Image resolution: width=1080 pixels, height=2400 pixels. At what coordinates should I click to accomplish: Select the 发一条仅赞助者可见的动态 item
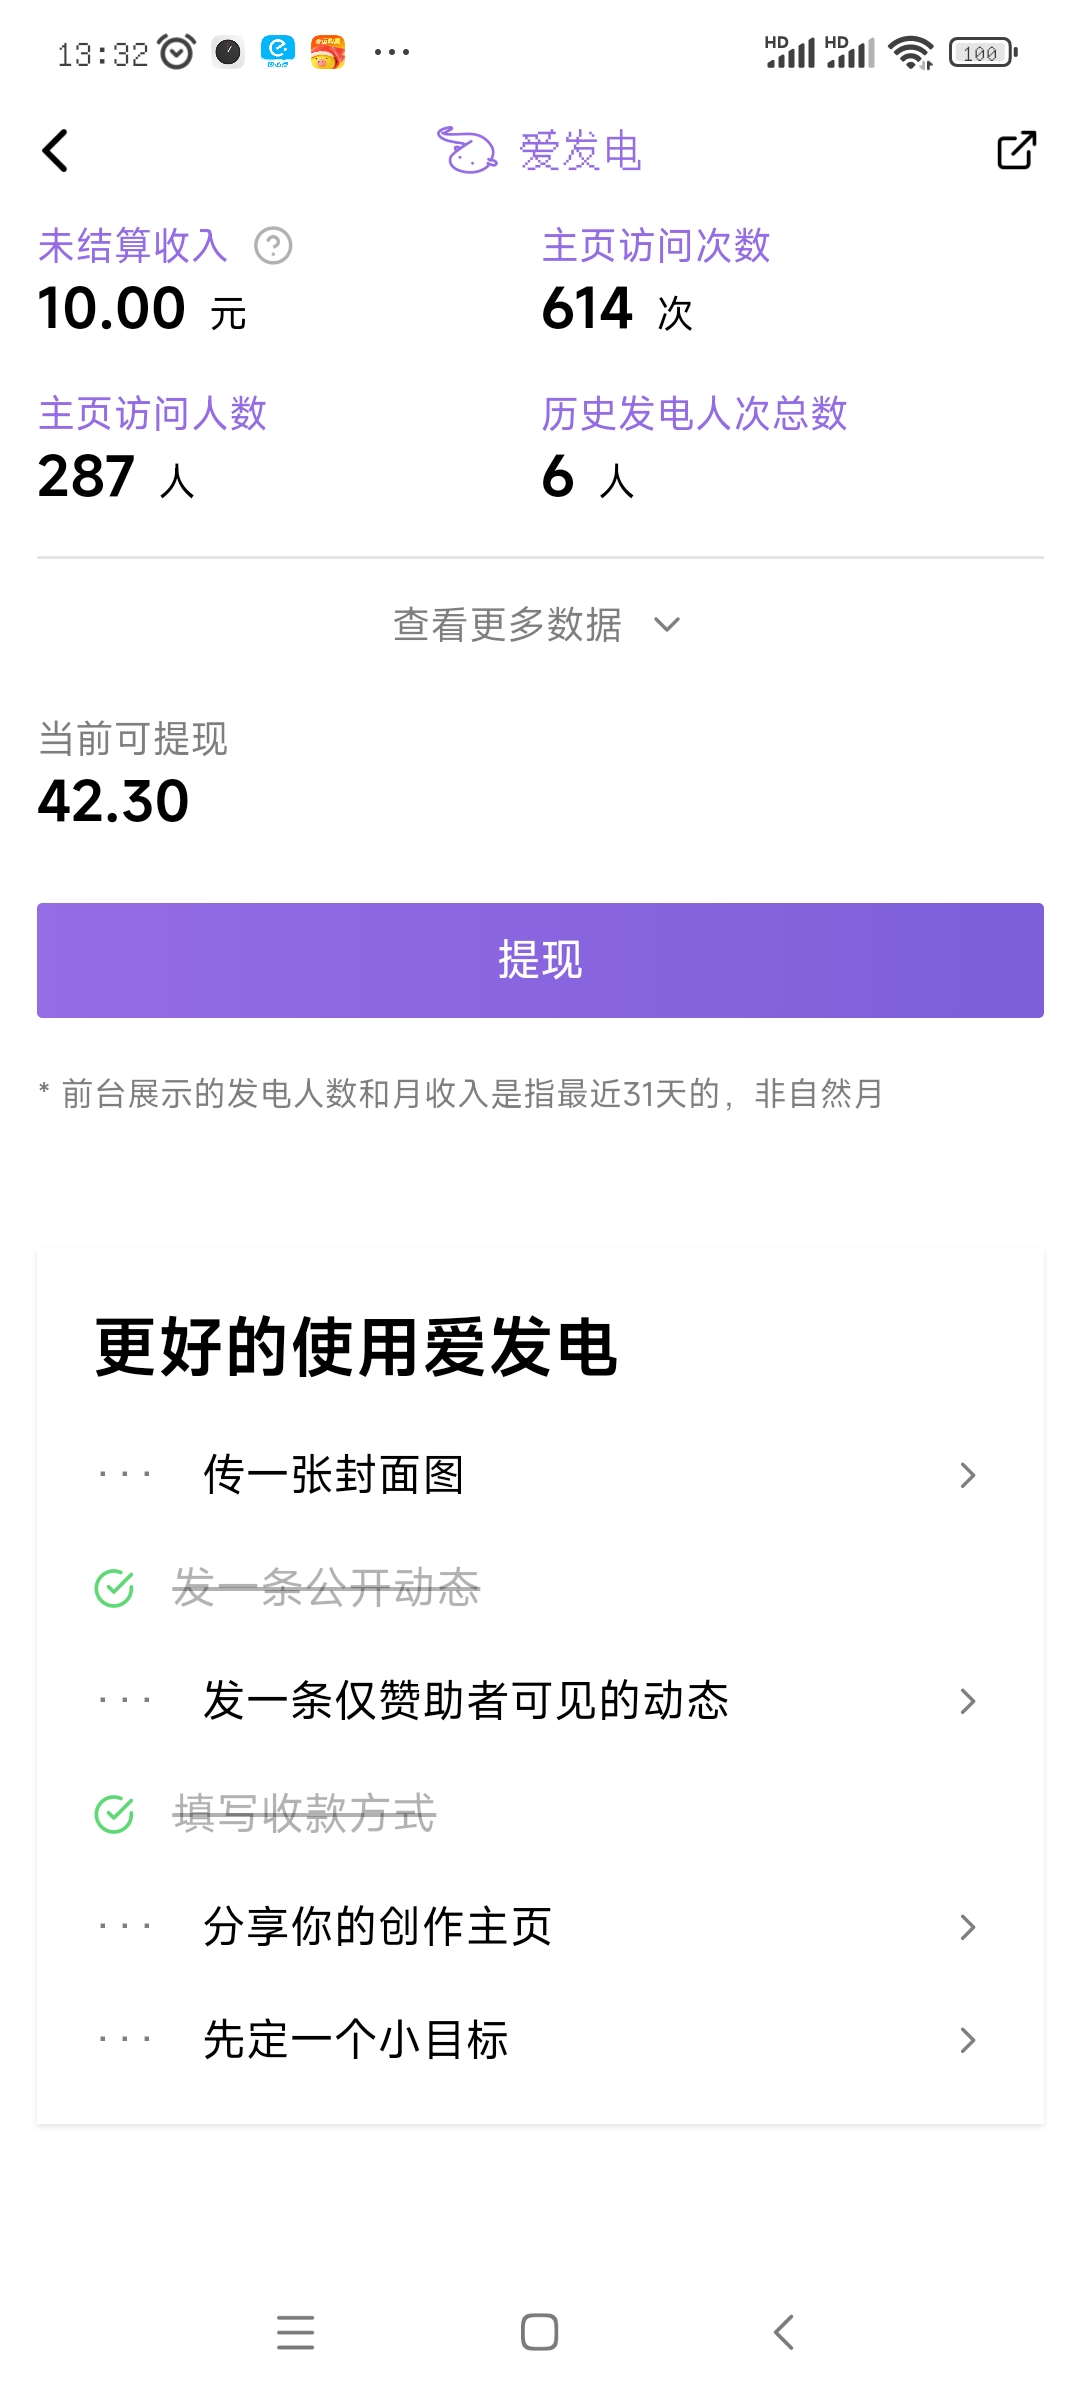(x=466, y=1701)
